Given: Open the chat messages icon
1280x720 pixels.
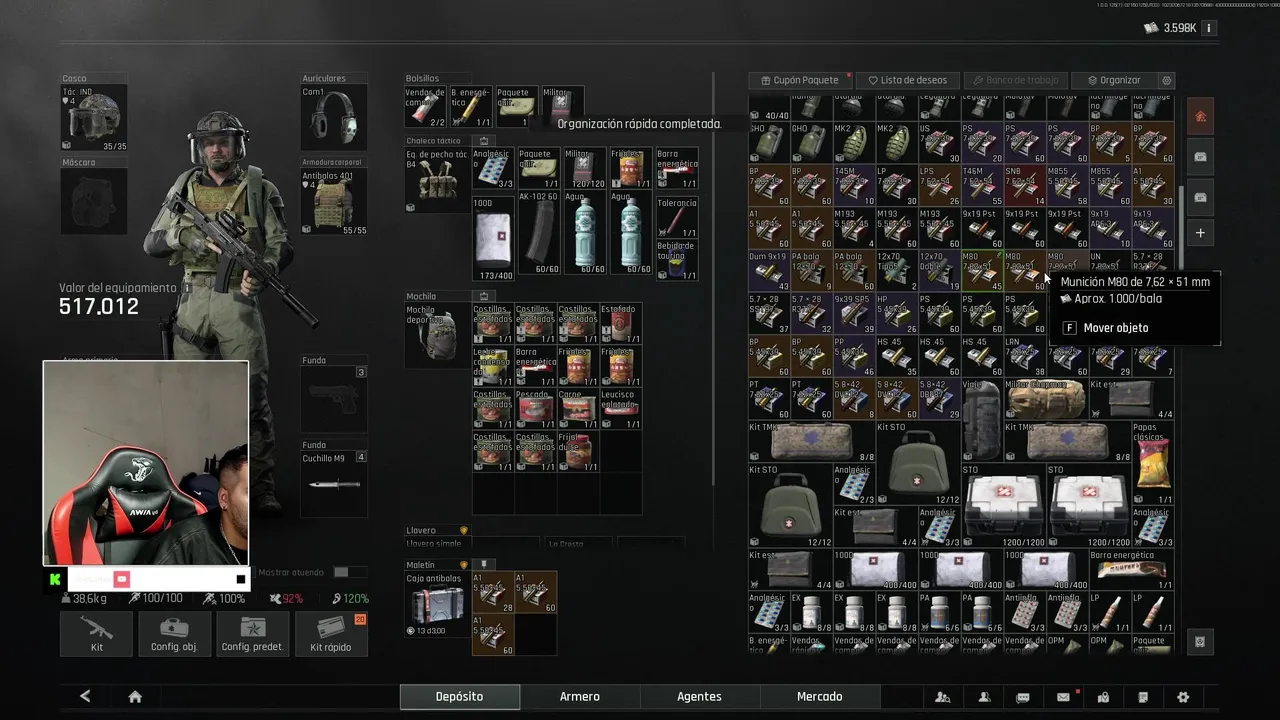Looking at the screenshot, I should pos(1023,697).
